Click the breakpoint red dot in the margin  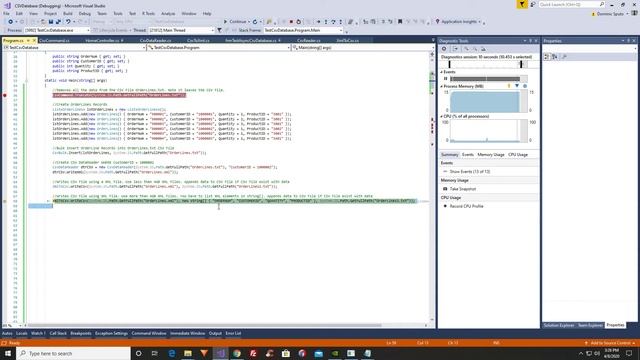[5, 95]
